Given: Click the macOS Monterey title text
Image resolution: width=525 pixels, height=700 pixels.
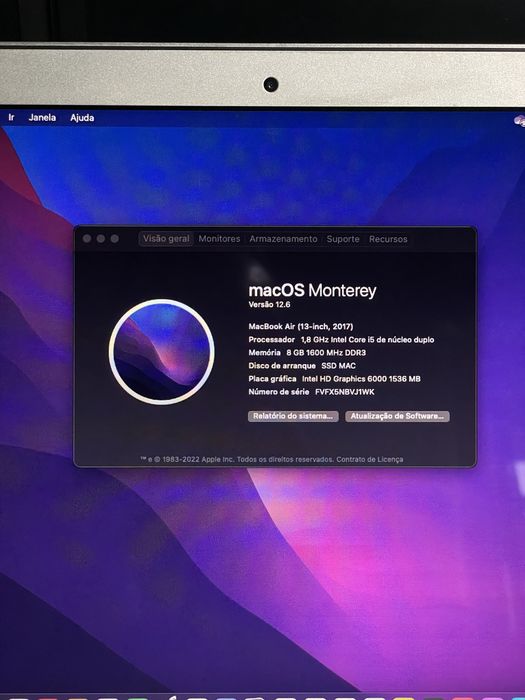Looking at the screenshot, I should tap(312, 291).
